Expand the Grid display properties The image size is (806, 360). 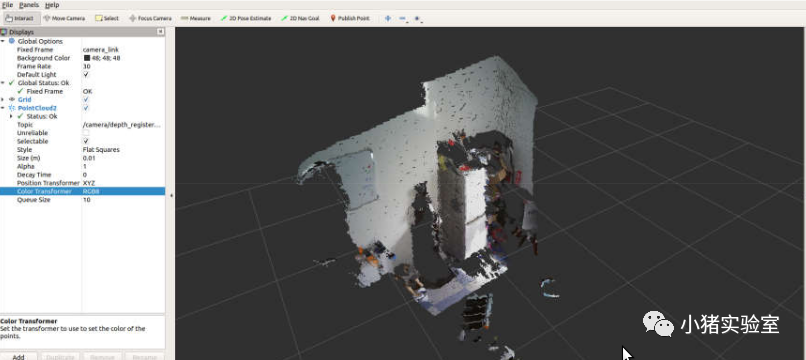point(3,99)
